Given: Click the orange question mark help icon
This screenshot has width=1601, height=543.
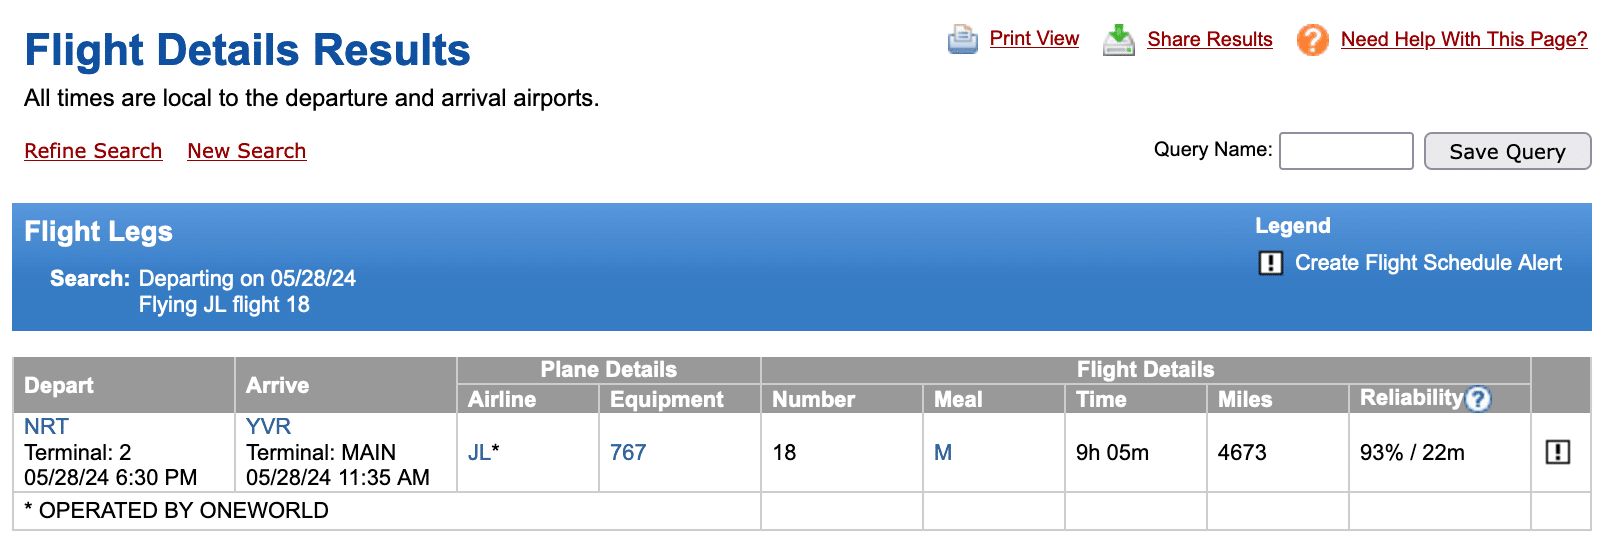Looking at the screenshot, I should 1312,40.
